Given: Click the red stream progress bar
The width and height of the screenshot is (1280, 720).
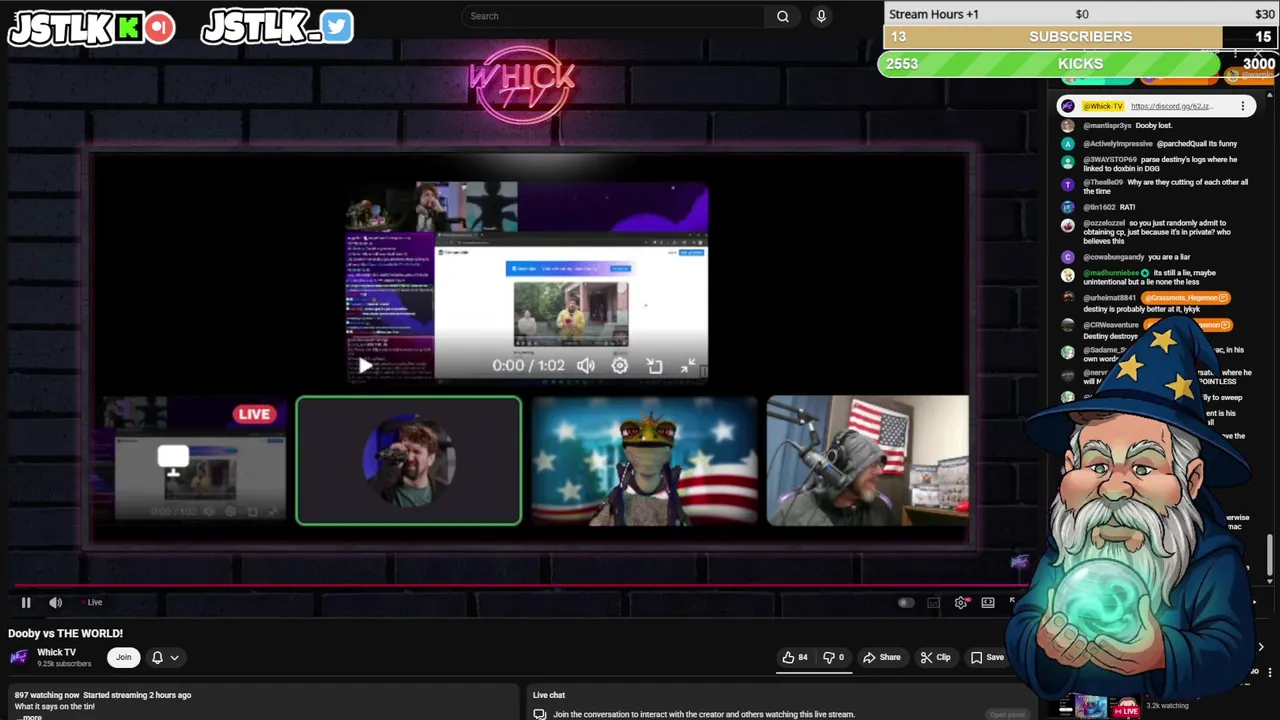Looking at the screenshot, I should (x=520, y=586).
